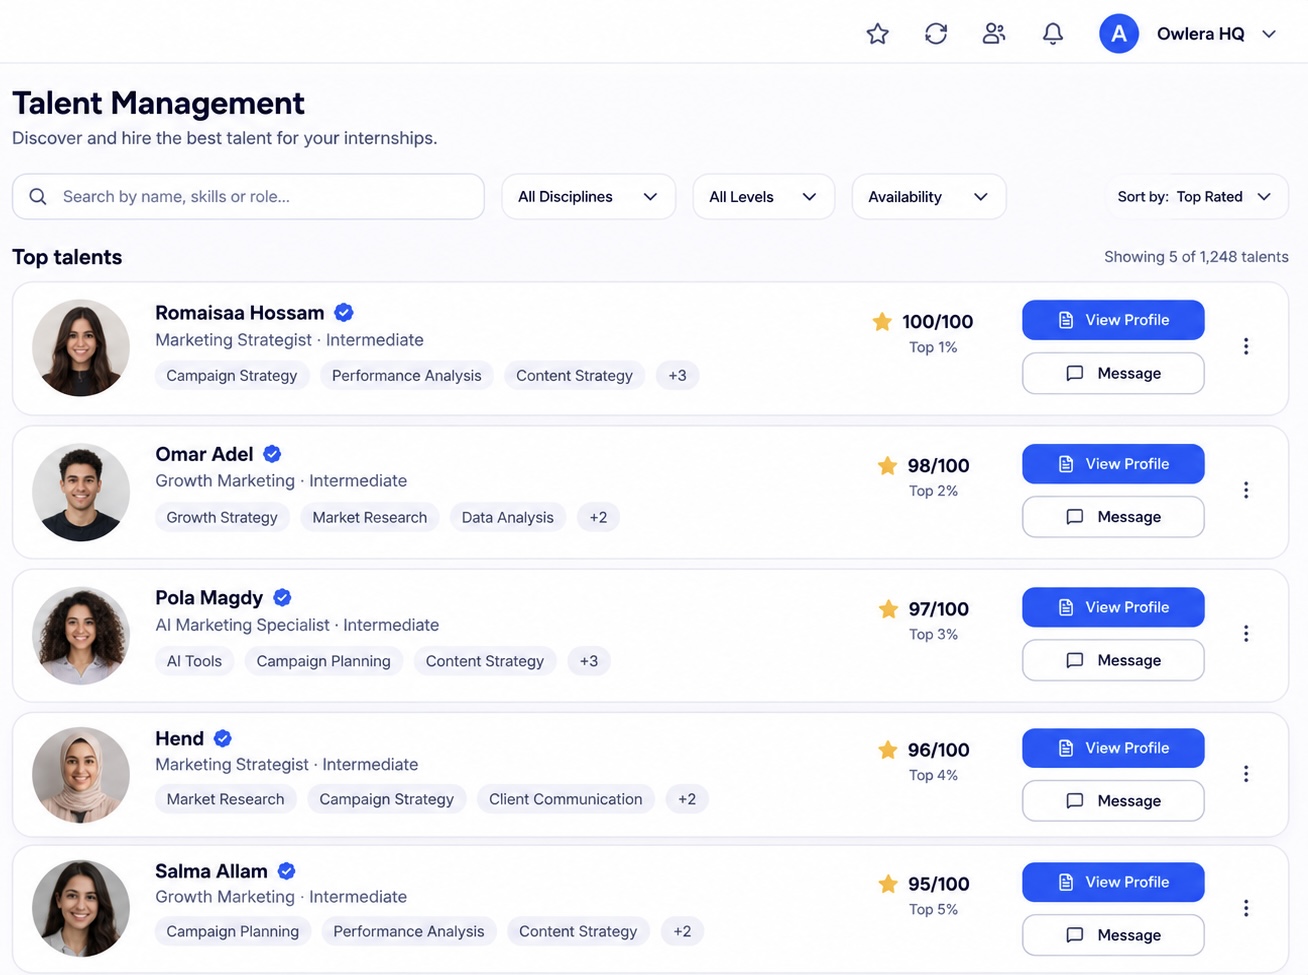This screenshot has height=975, width=1308.
Task: Change the Sort by Top Rated option
Action: tap(1195, 197)
